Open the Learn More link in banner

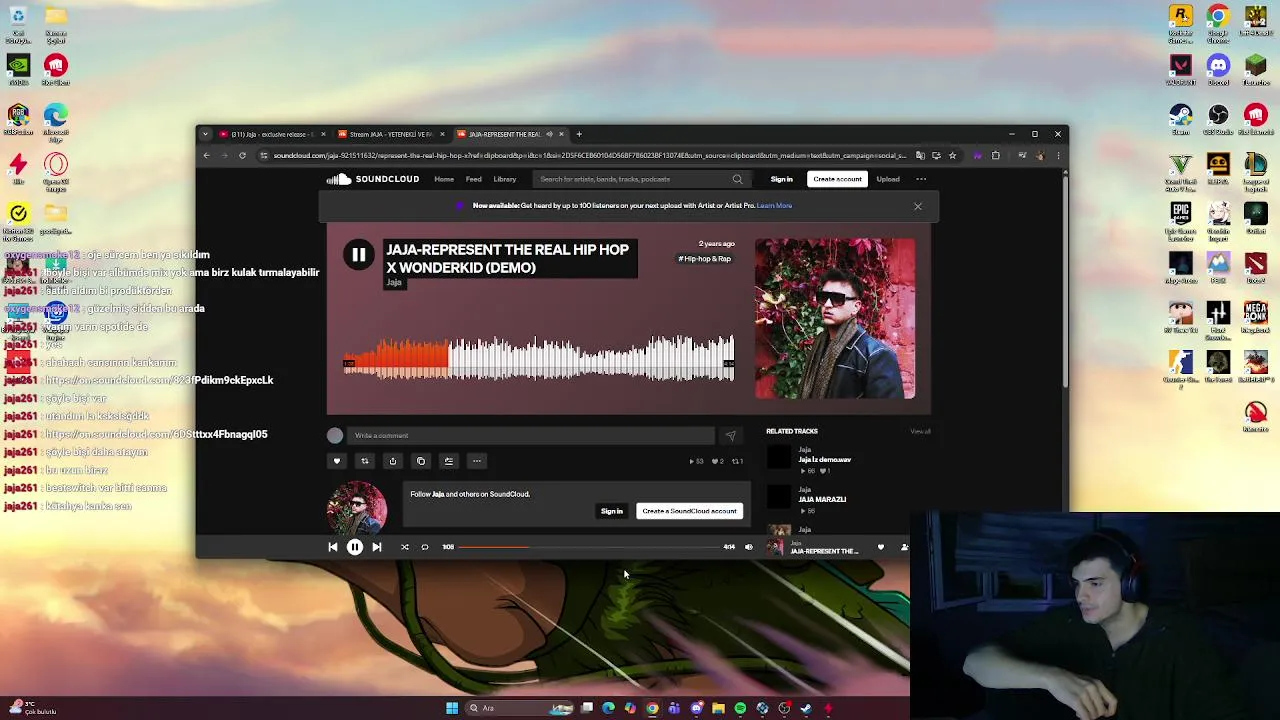[x=774, y=205]
